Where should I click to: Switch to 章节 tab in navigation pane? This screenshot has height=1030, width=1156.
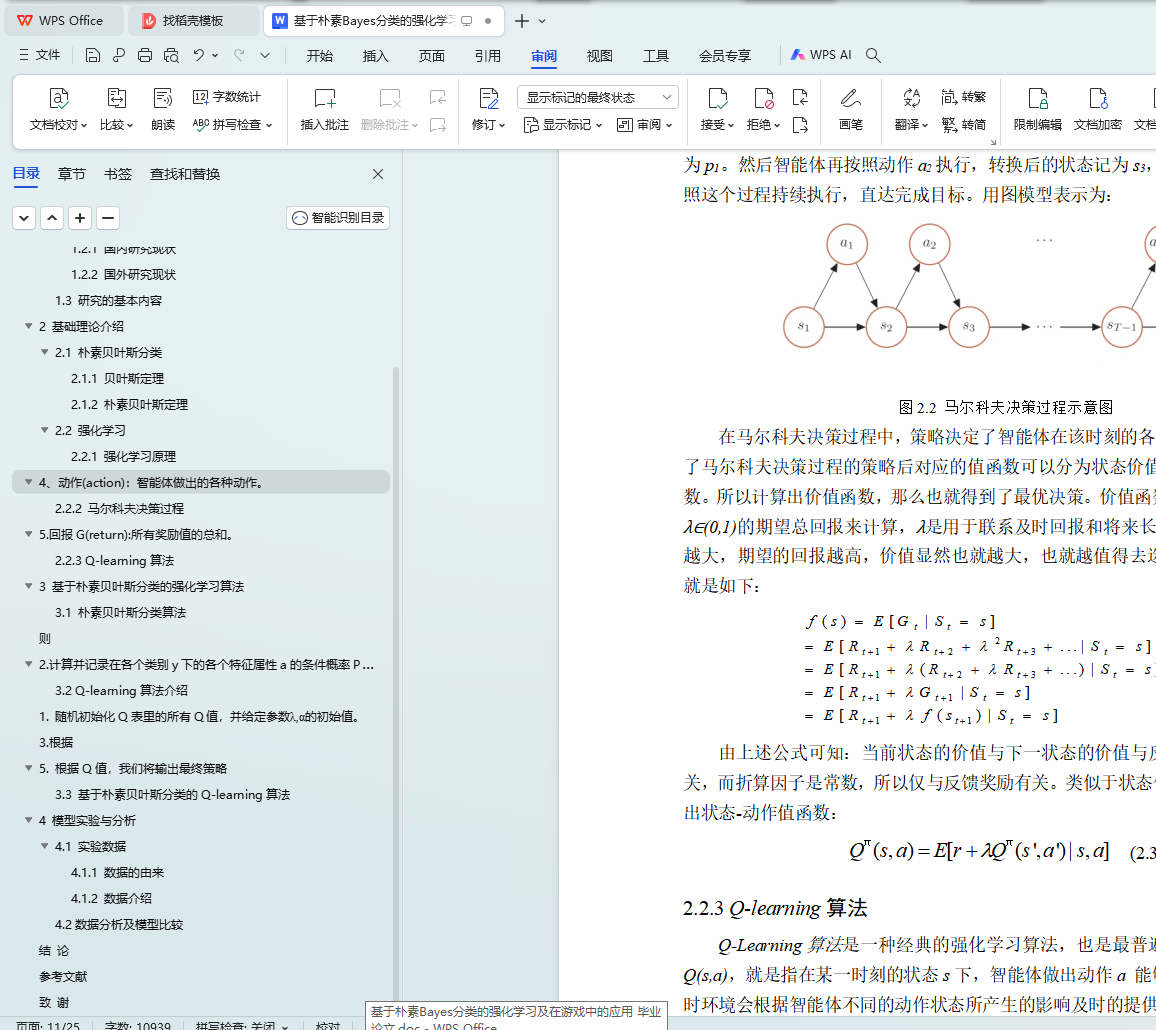72,174
